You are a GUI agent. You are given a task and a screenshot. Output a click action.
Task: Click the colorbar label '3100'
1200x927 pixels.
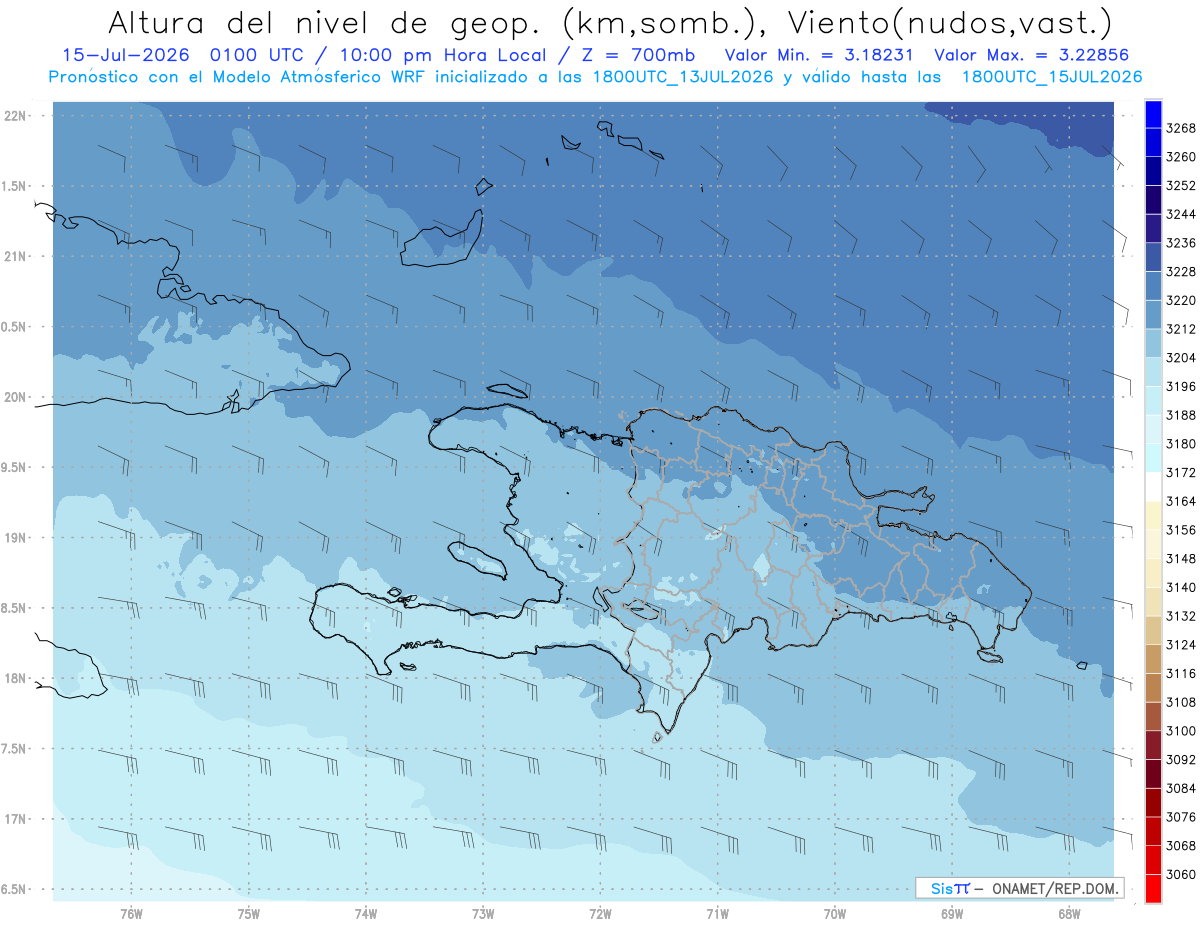click(x=1180, y=731)
